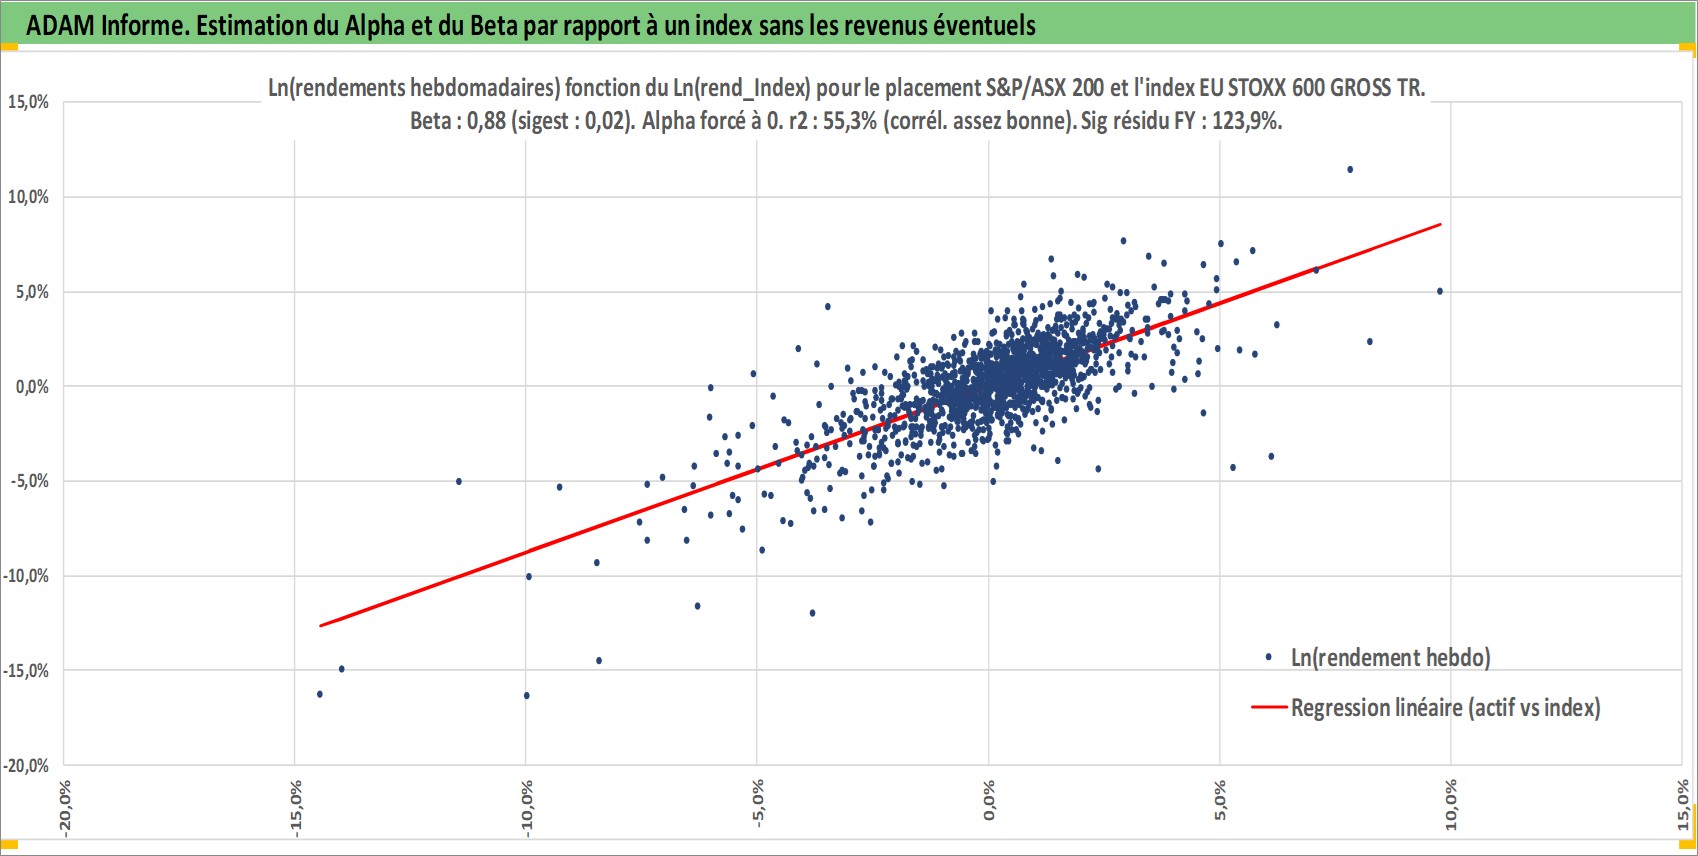Click the 15,0% vertical axis label

(28, 102)
